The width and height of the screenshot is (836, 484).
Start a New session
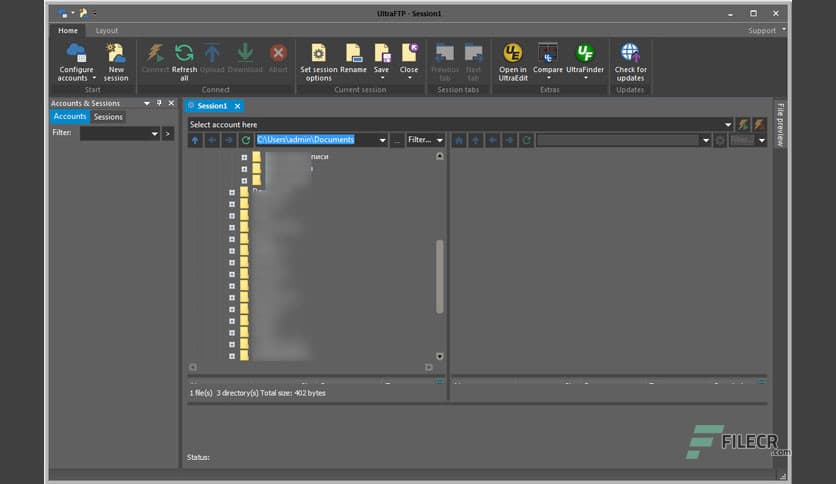(116, 61)
